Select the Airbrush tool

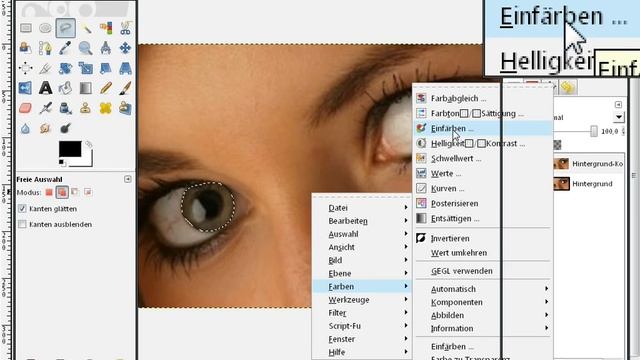coord(45,108)
